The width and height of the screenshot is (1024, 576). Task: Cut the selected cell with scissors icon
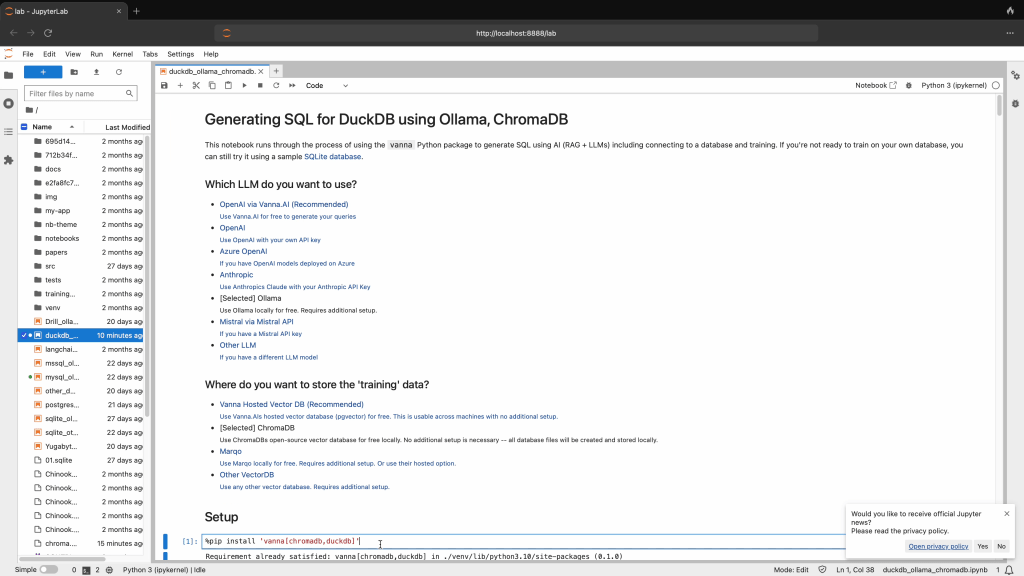pyautogui.click(x=196, y=86)
